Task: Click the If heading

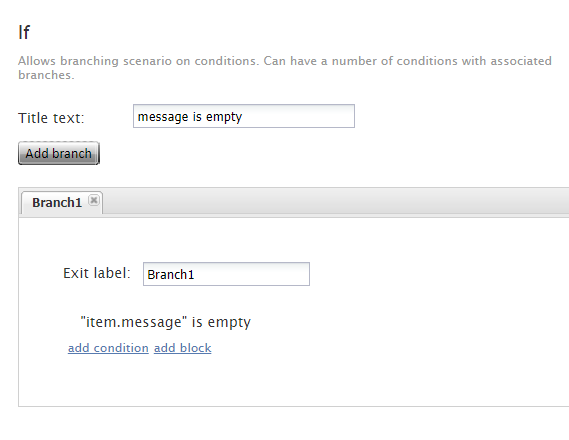Action: click(x=24, y=32)
